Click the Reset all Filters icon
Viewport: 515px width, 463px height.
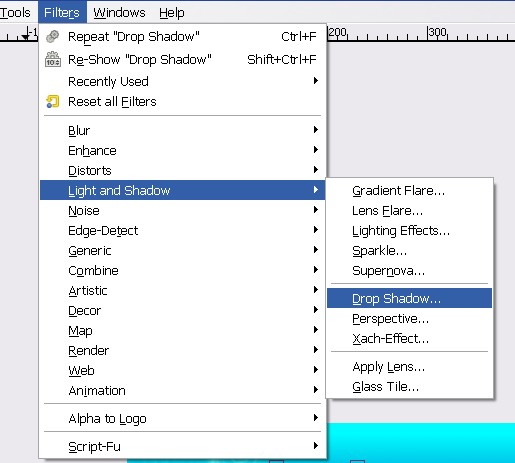[53, 101]
